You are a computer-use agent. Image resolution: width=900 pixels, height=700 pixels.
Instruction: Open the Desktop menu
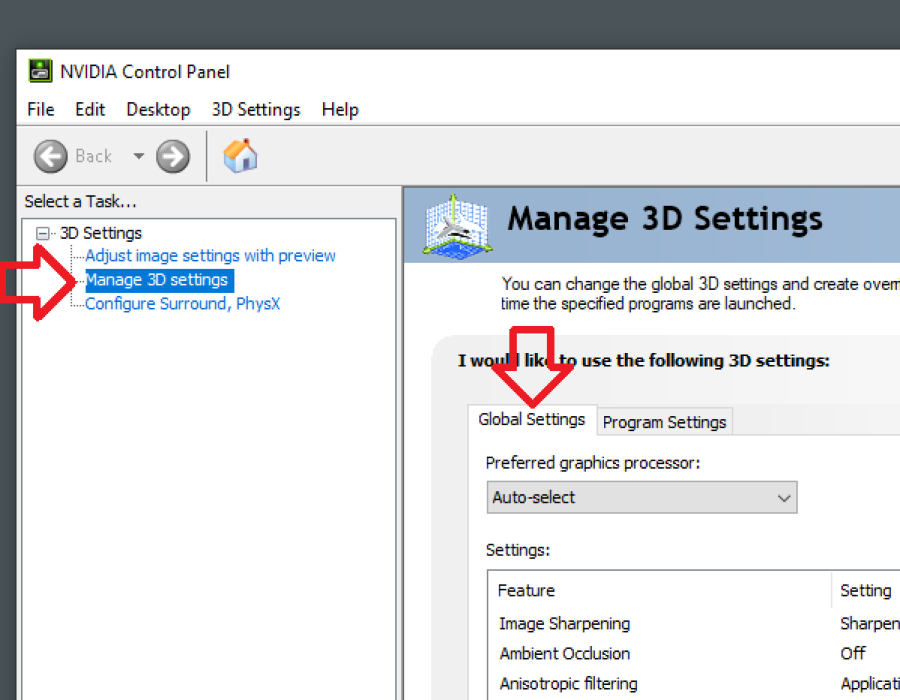click(158, 109)
